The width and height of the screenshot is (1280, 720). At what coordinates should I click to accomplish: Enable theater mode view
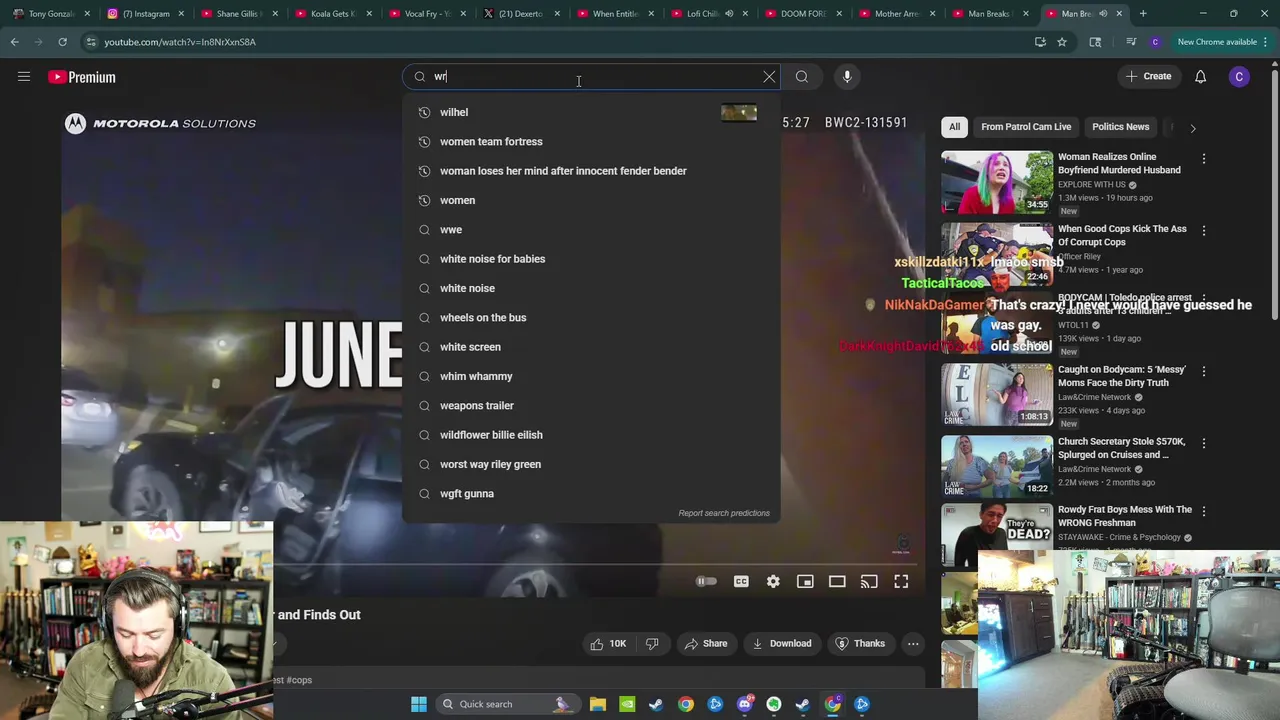pos(837,581)
